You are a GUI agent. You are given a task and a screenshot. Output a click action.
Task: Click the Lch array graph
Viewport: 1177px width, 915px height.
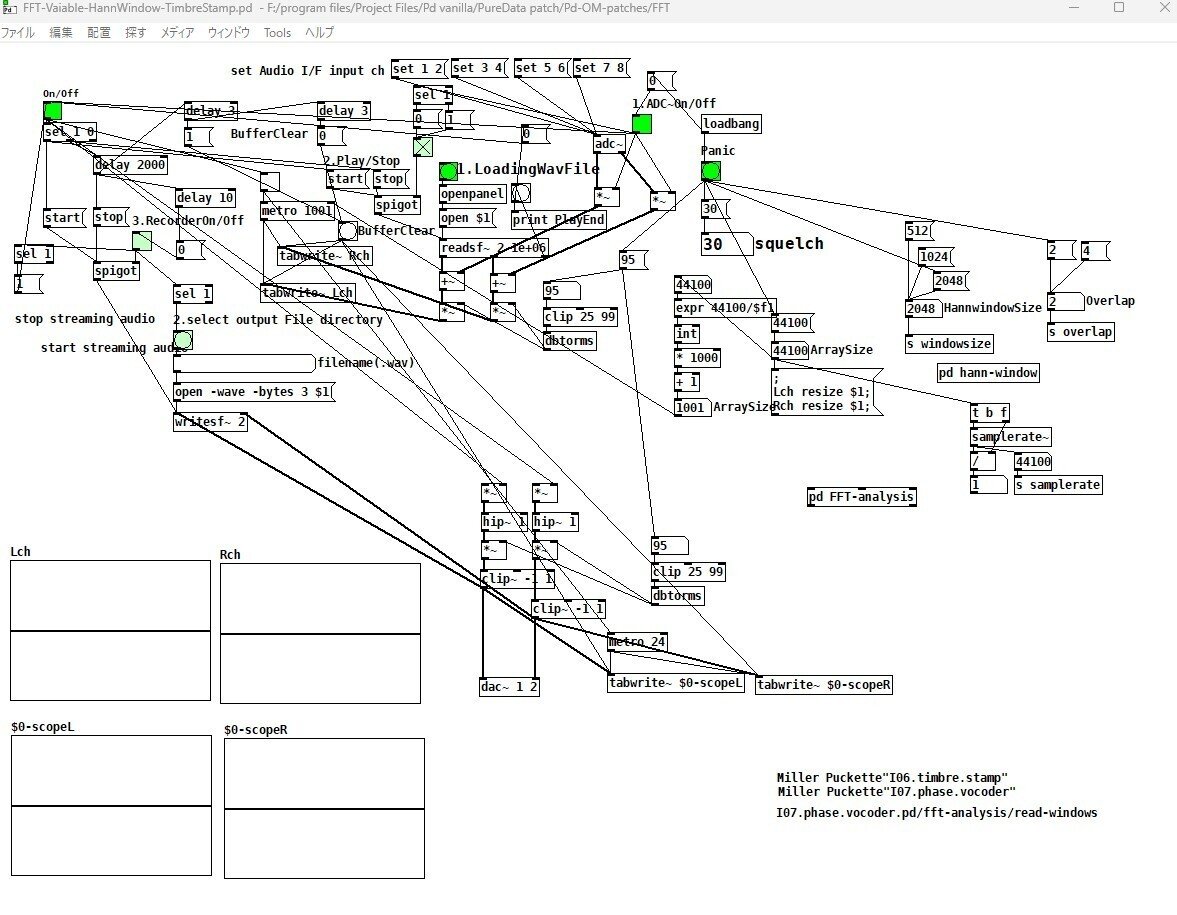click(x=110, y=631)
